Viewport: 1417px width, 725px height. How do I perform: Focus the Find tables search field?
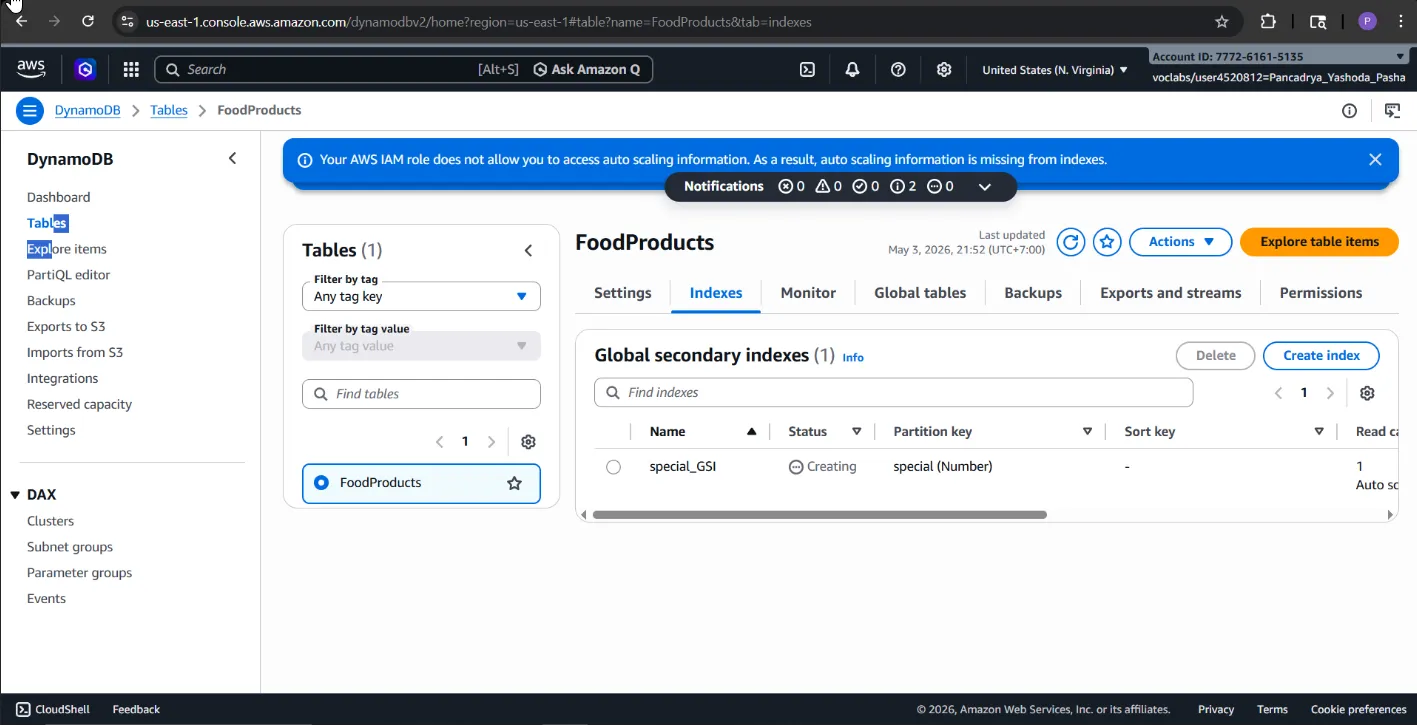coord(421,394)
